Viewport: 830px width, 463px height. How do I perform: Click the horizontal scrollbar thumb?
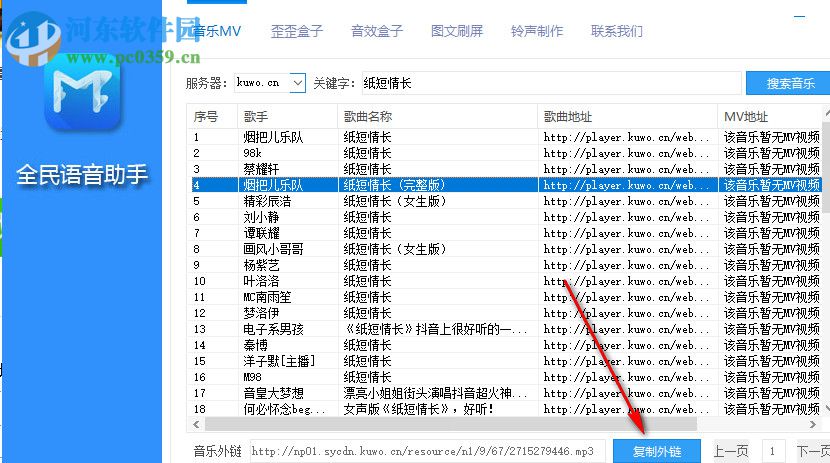click(451, 424)
